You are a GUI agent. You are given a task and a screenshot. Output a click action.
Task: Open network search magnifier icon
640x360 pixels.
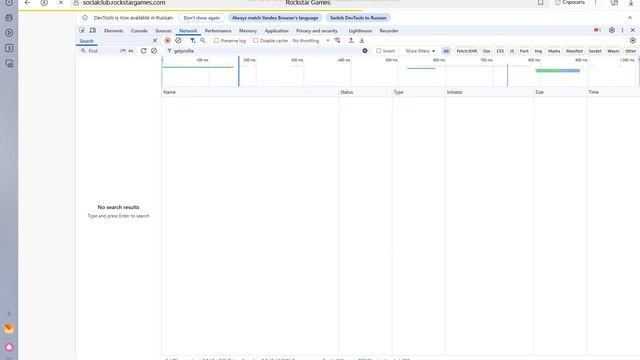[203, 40]
